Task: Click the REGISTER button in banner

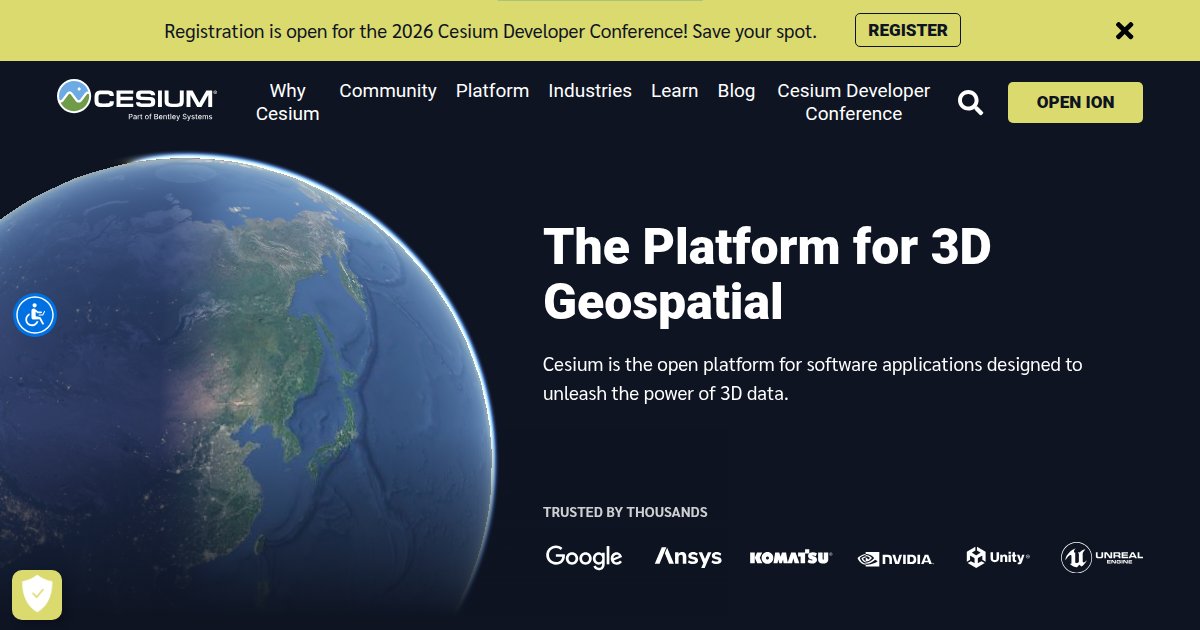Action: pyautogui.click(x=908, y=30)
